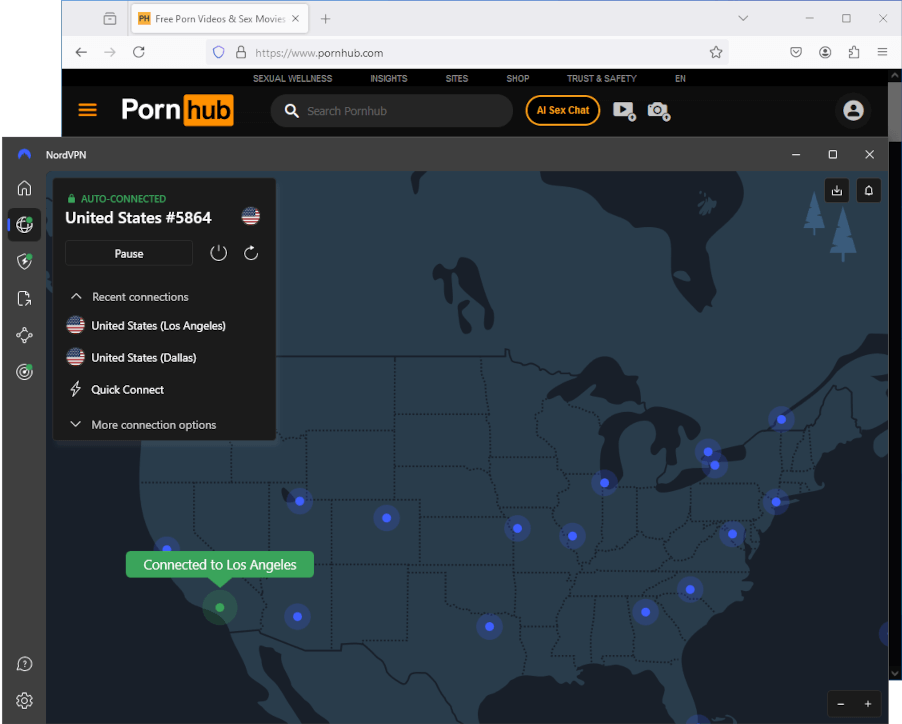Click the Connected to Los Angeles label
The image size is (902, 724).
point(220,565)
